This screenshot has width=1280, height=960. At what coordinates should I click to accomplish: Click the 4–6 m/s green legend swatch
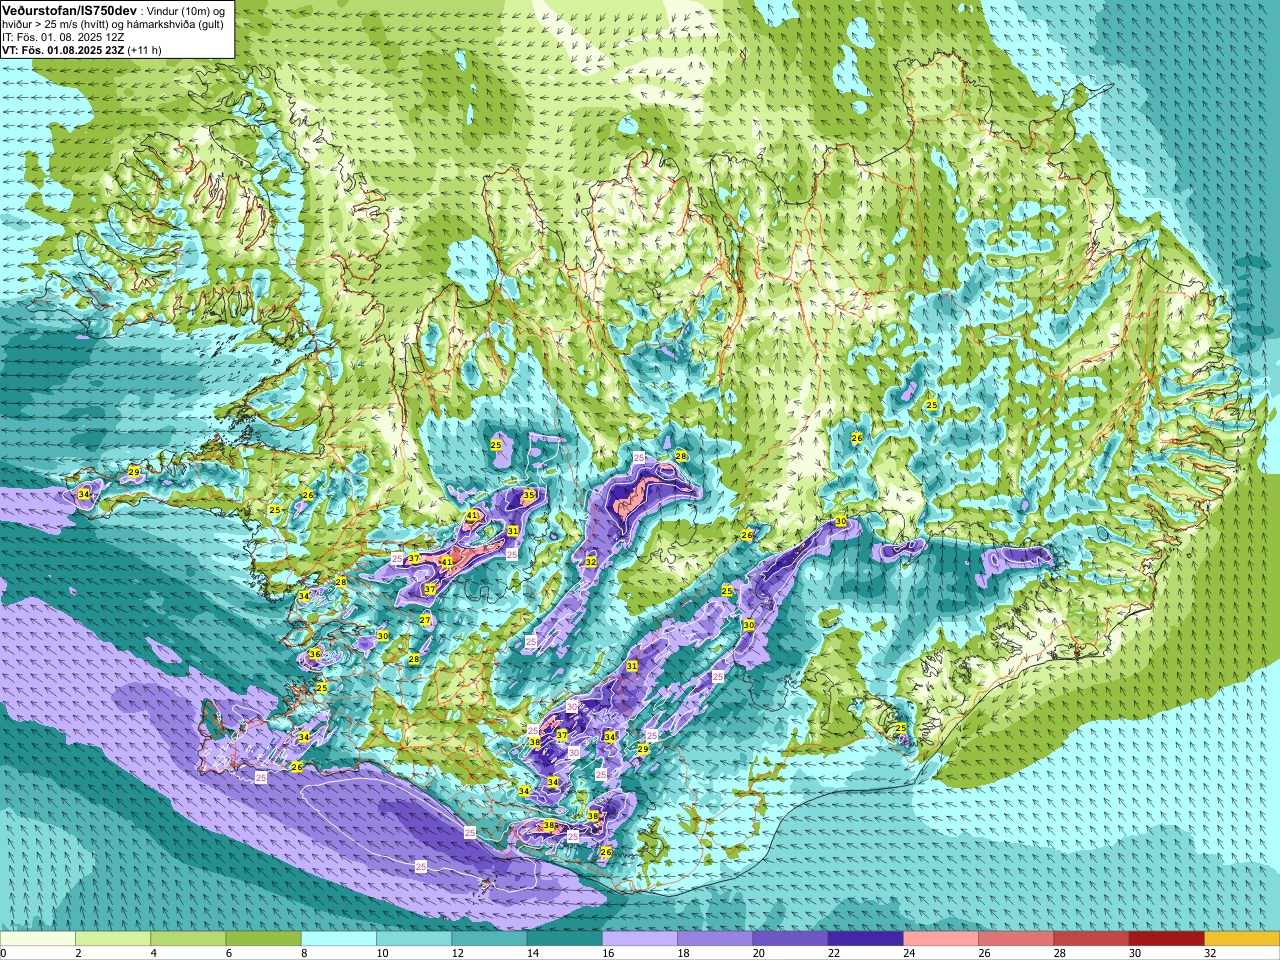click(188, 939)
